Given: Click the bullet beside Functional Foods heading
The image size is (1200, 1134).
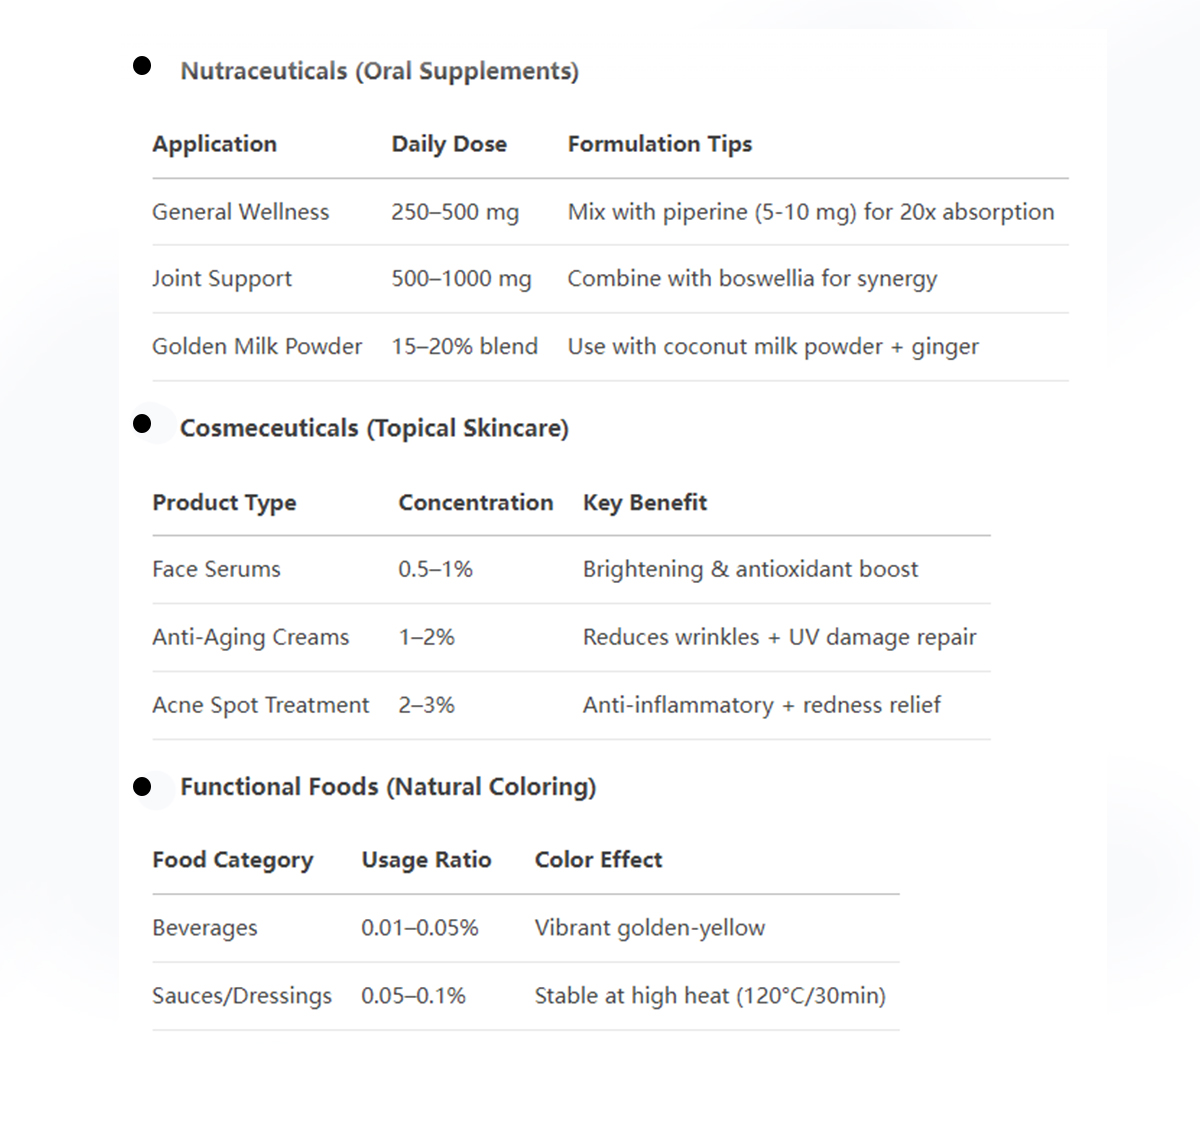Looking at the screenshot, I should click(142, 787).
